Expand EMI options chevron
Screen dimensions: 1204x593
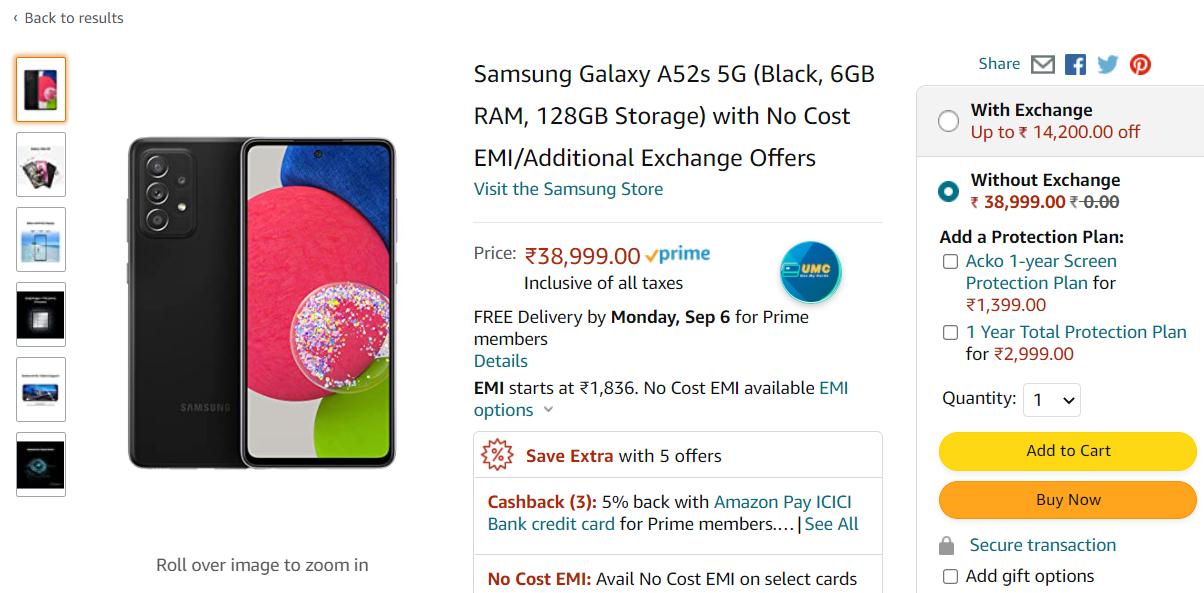(548, 410)
